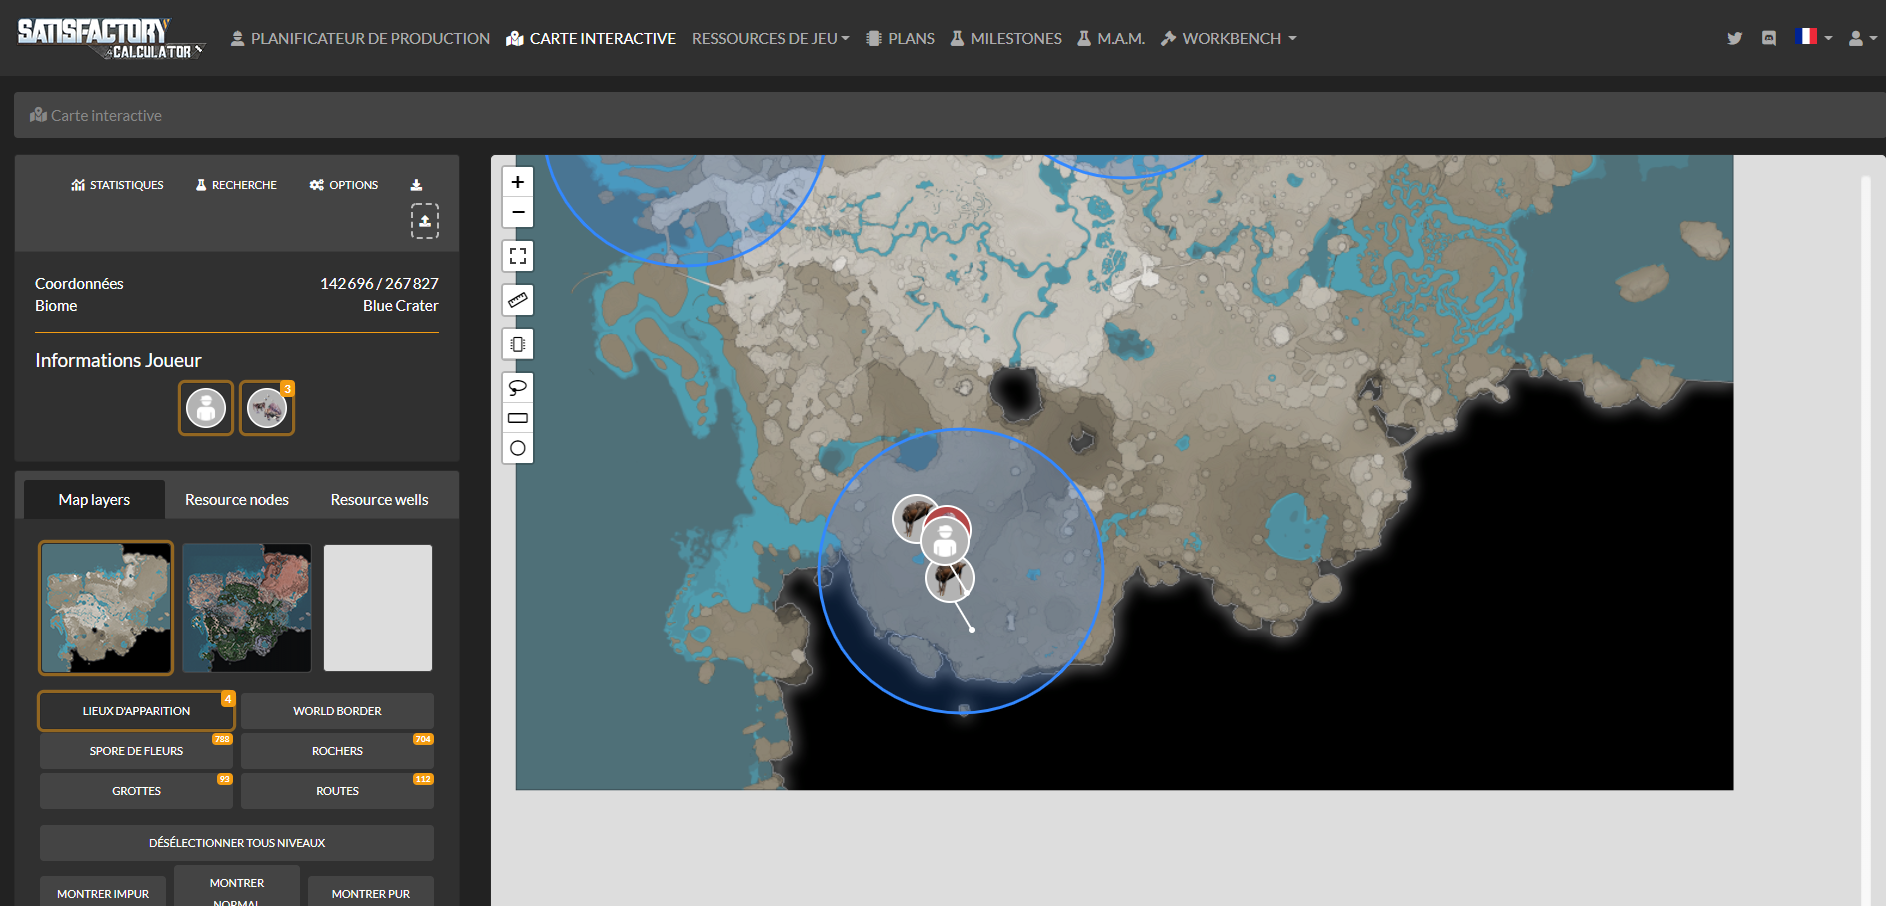
Task: Select the lasso selection tool
Action: click(518, 388)
